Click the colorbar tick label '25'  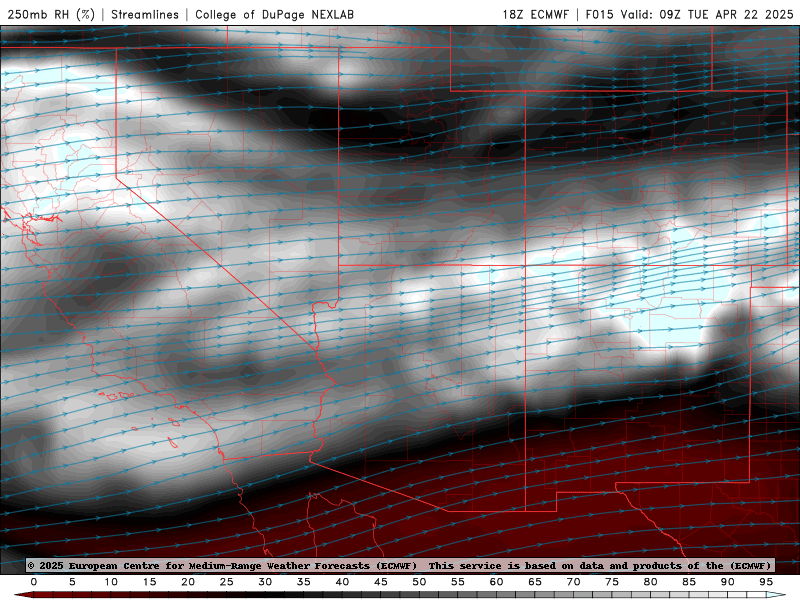coord(227,582)
